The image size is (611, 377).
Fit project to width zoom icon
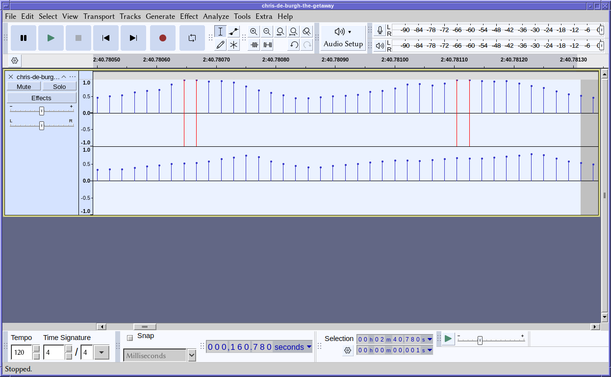click(x=293, y=32)
